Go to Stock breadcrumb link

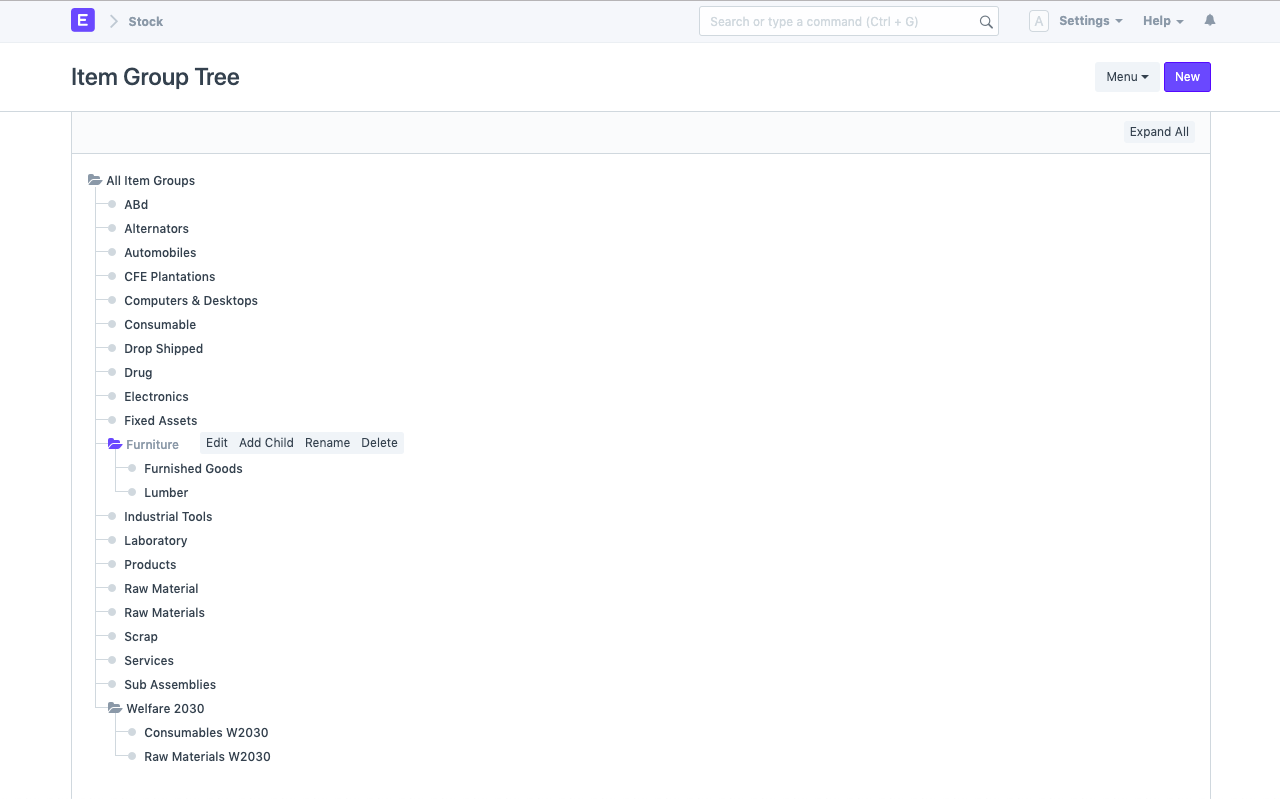tap(146, 21)
